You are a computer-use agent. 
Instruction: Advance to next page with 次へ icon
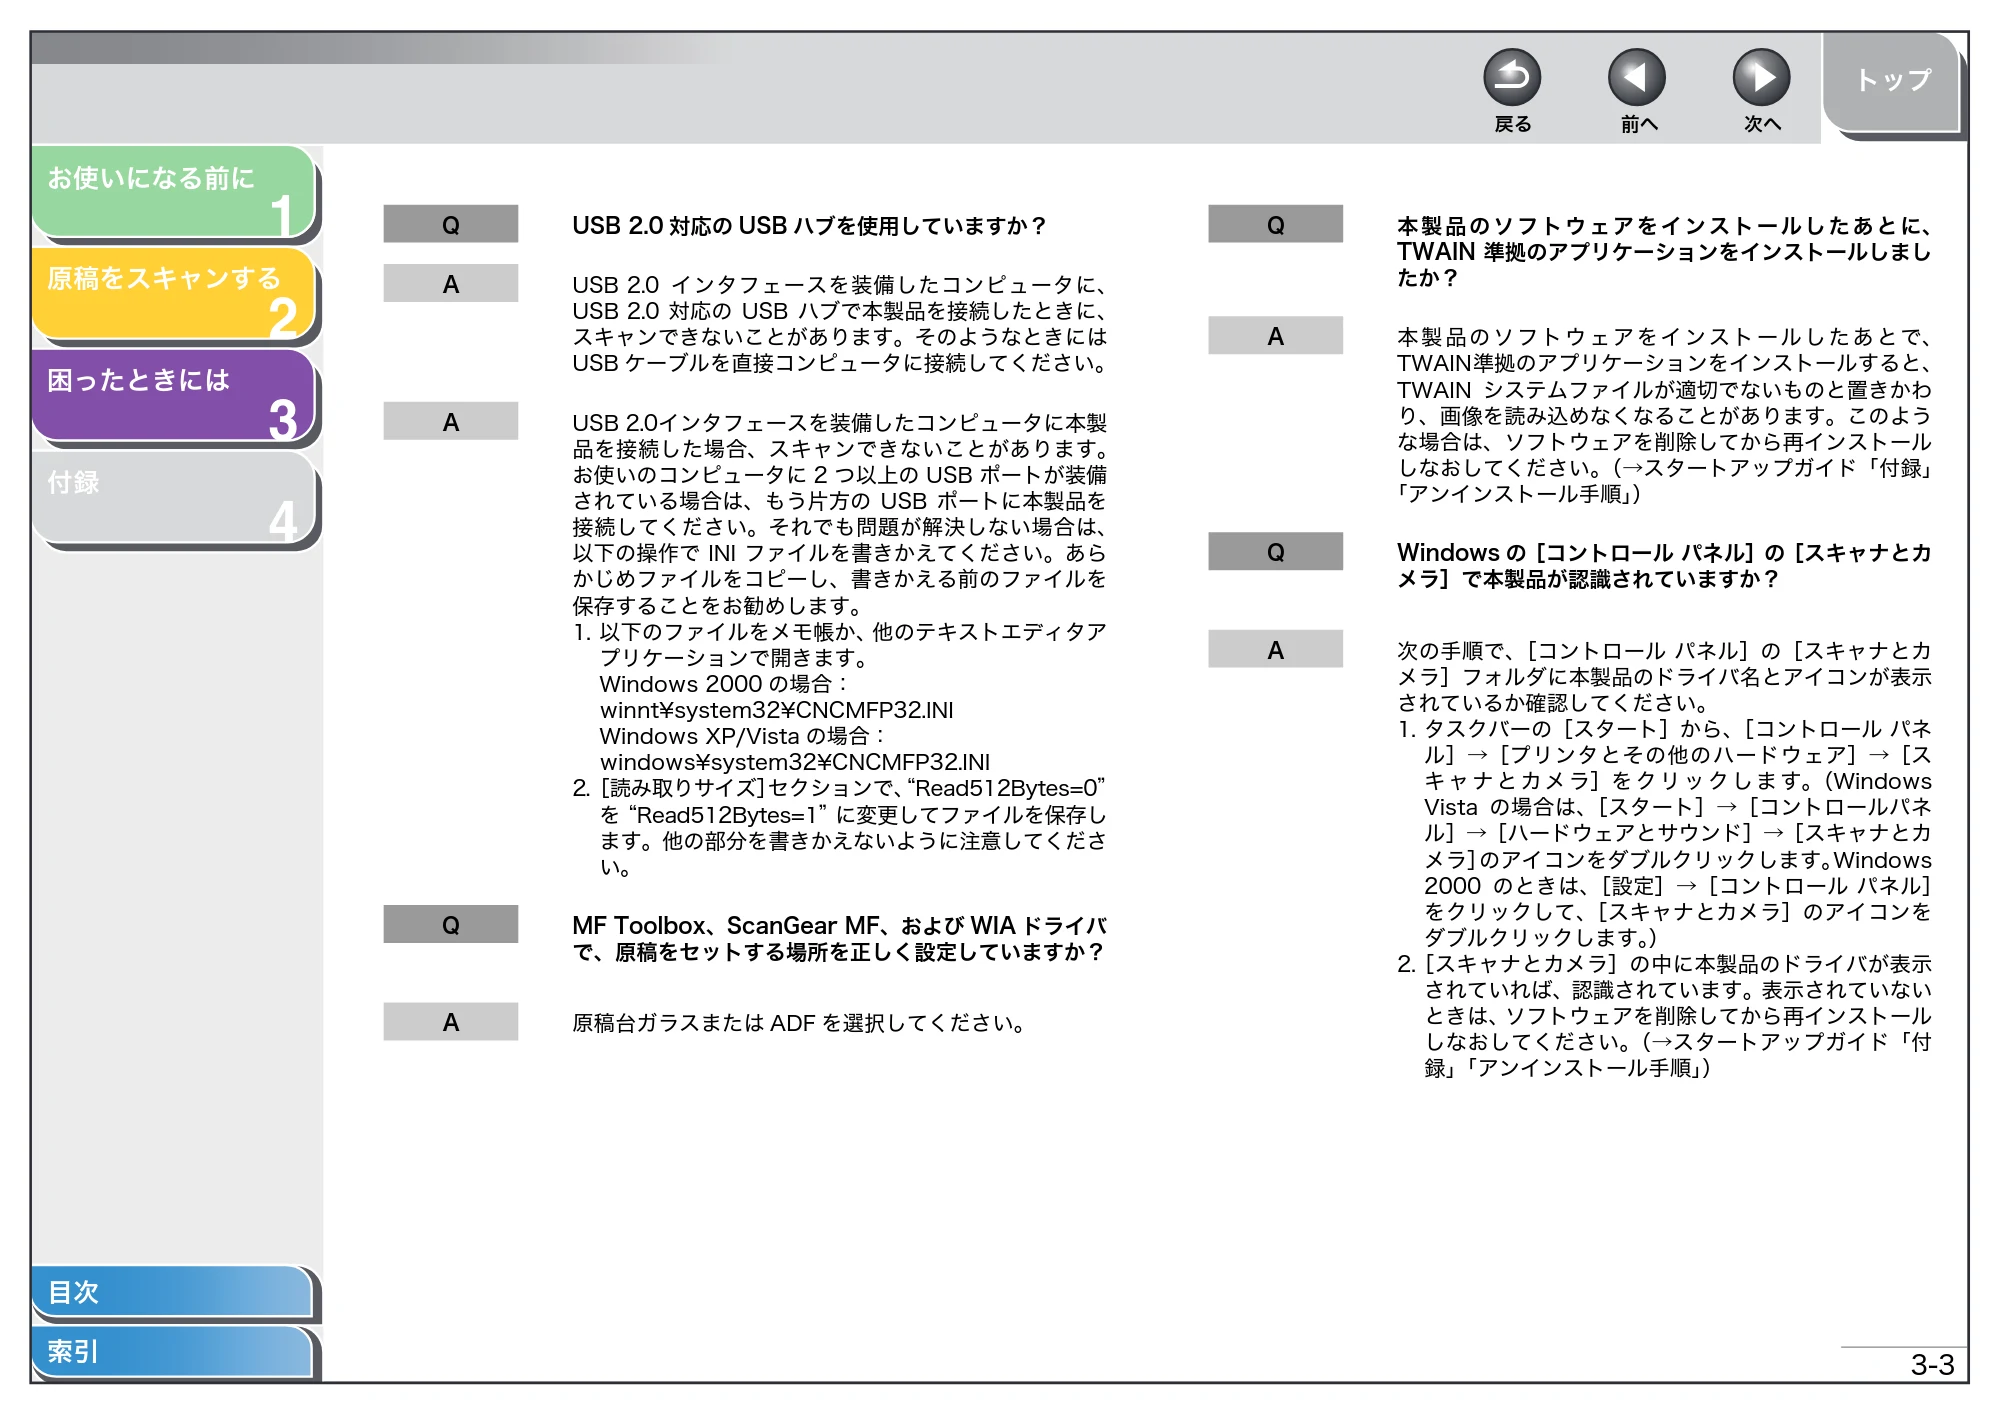click(1761, 77)
